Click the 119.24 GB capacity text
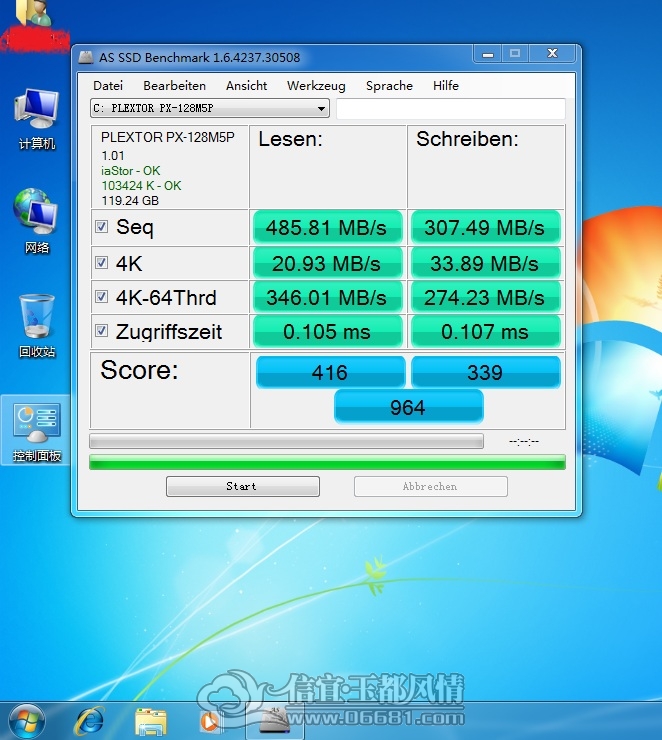Viewport: 662px width, 740px height. 130,201
